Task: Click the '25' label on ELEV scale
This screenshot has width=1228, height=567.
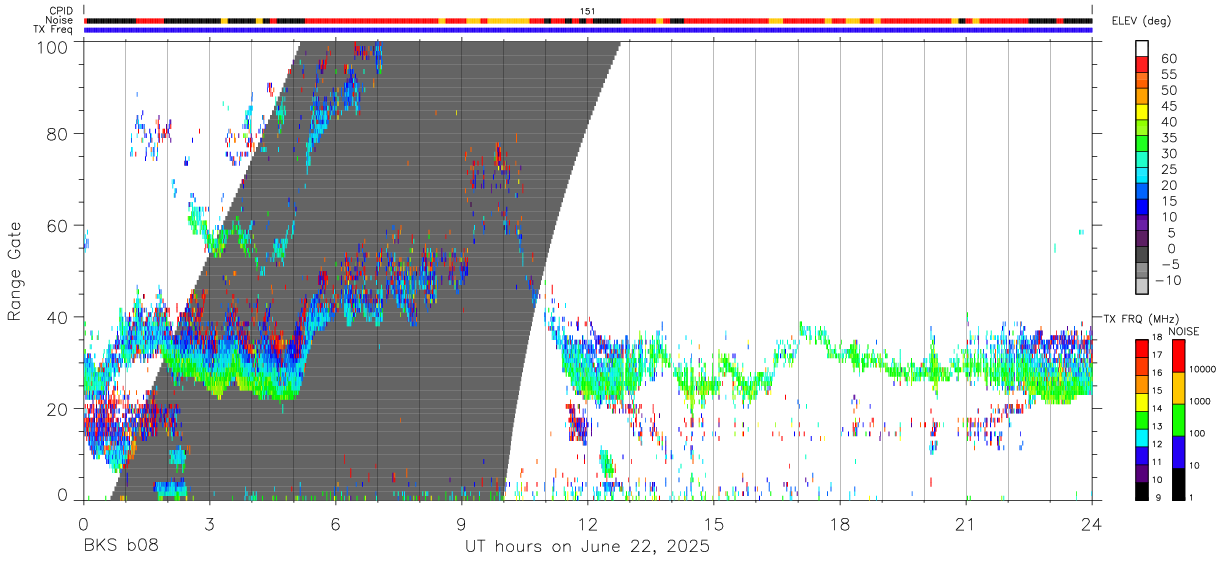Action: [x=1167, y=170]
